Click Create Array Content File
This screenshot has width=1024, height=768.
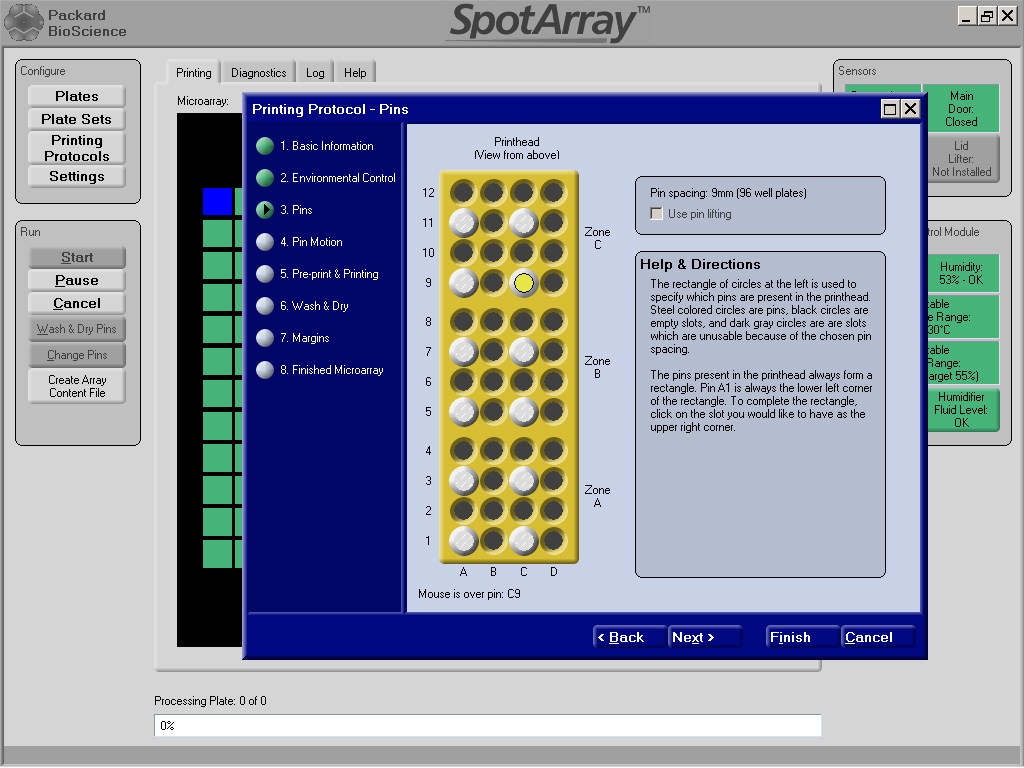(x=77, y=386)
